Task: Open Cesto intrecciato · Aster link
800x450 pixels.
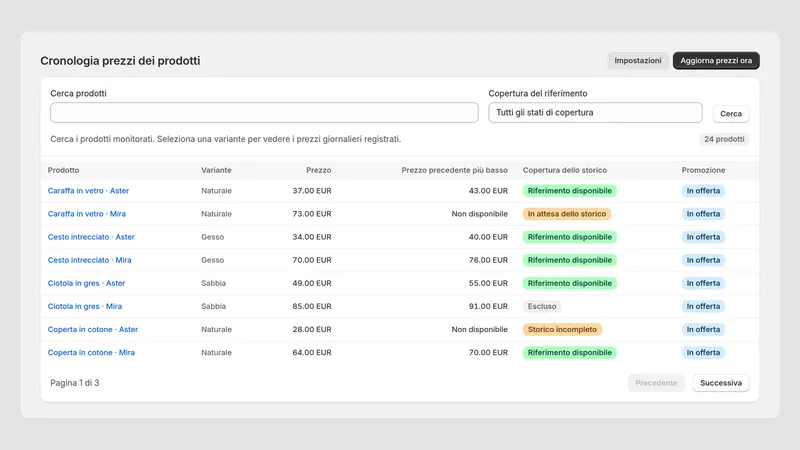Action: tap(91, 237)
